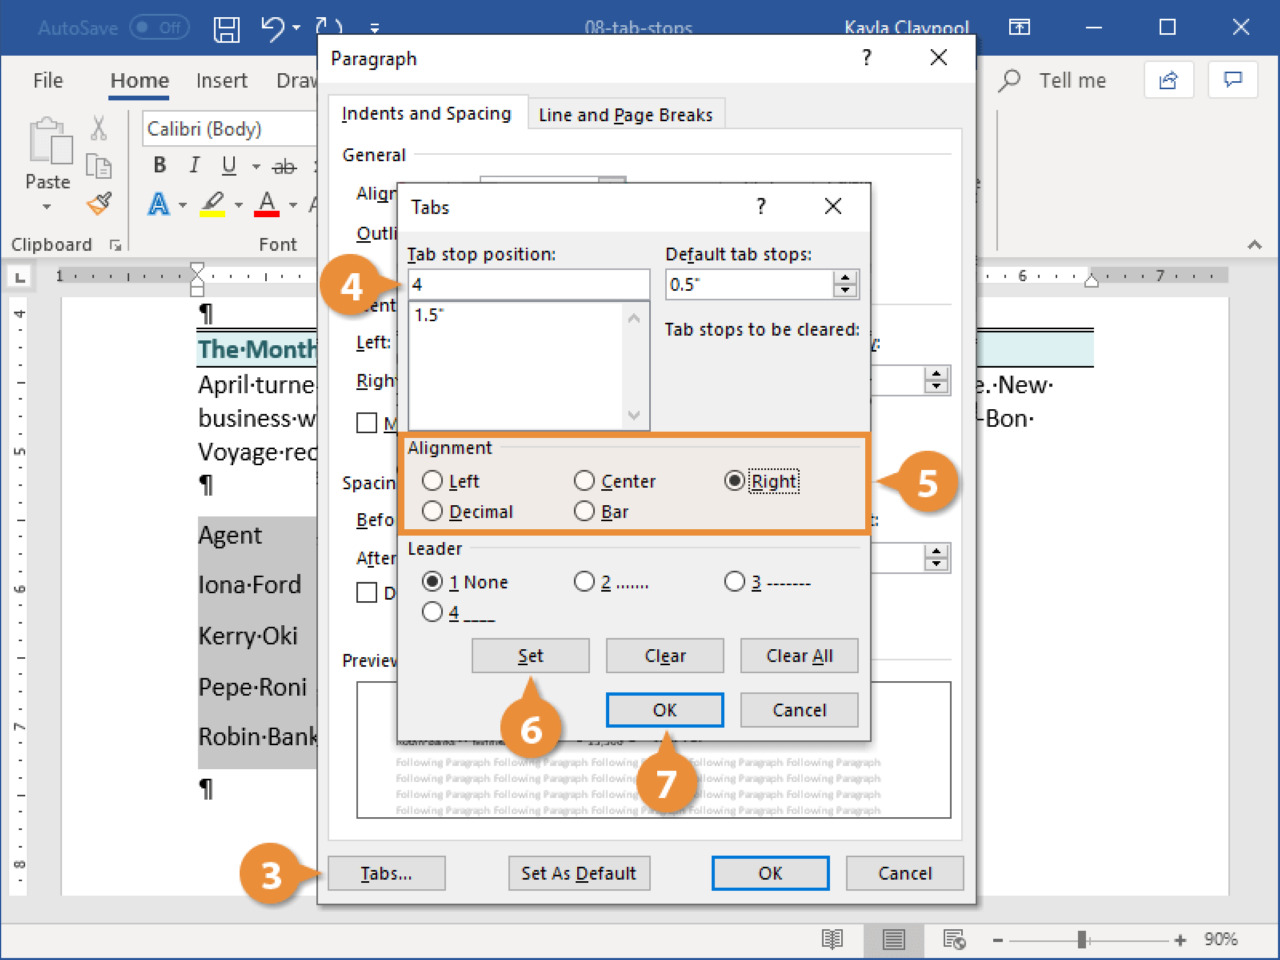Screen dimensions: 1280x960
Task: Open the Insert ribbon tab
Action: pos(221,81)
